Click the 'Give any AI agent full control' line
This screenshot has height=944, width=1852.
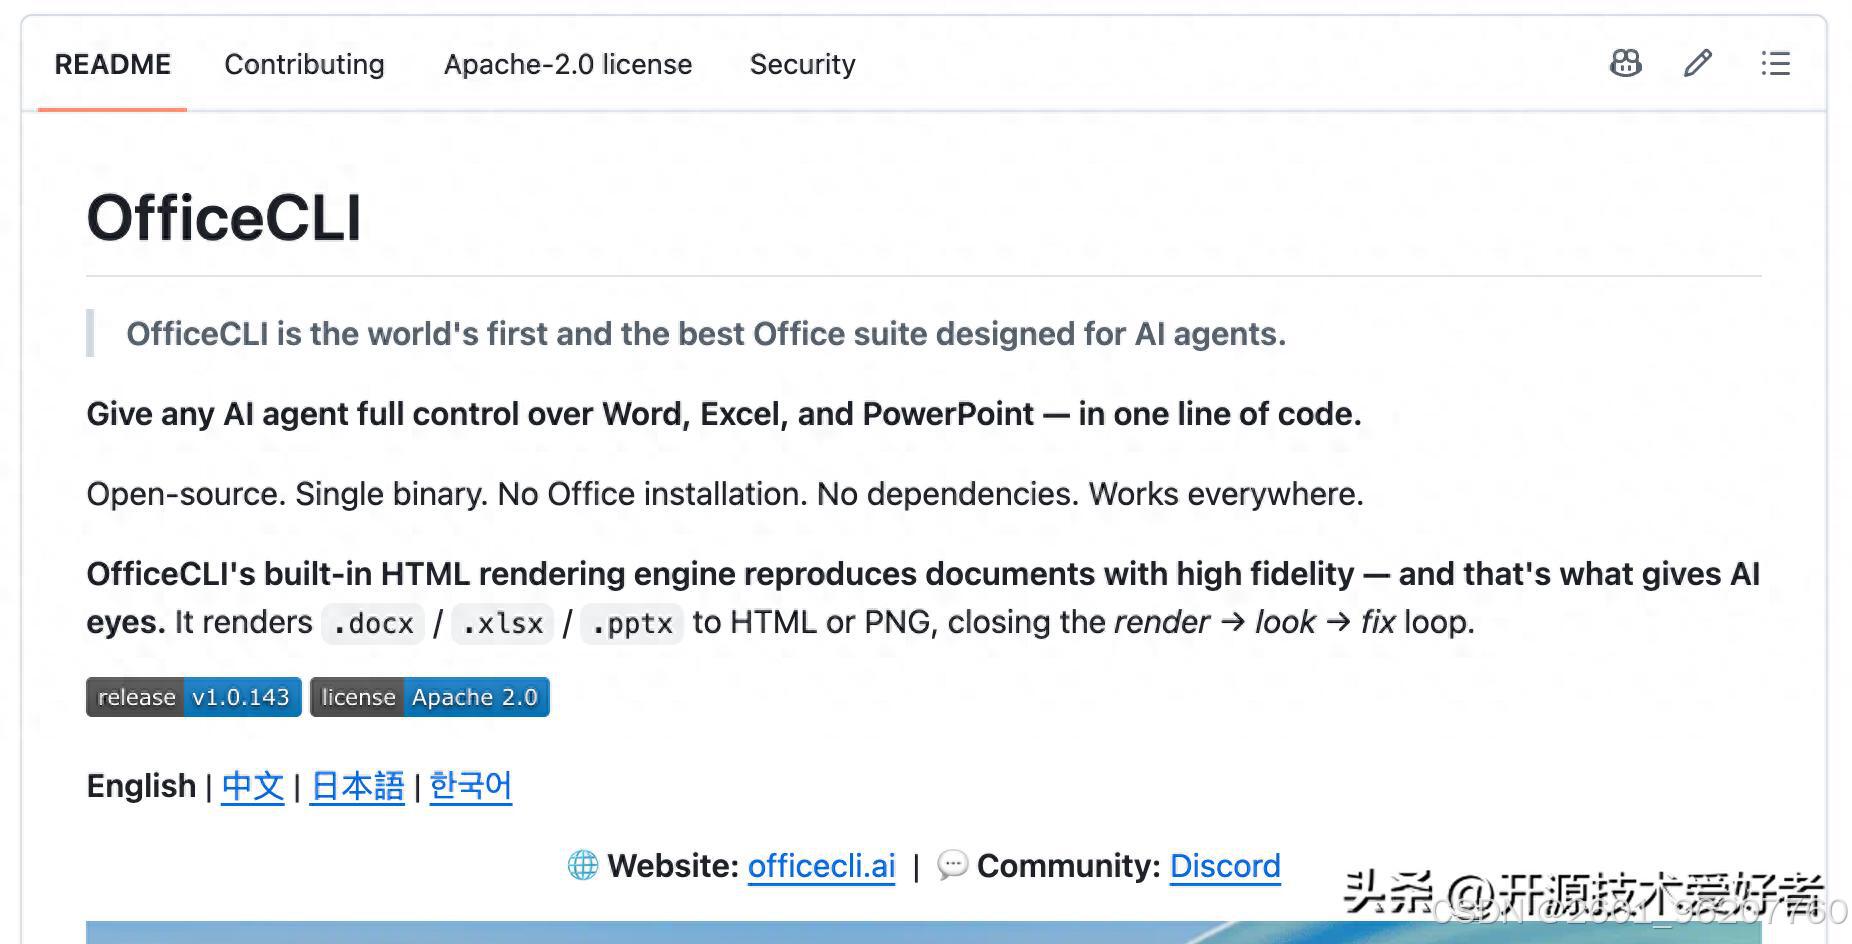tap(724, 414)
